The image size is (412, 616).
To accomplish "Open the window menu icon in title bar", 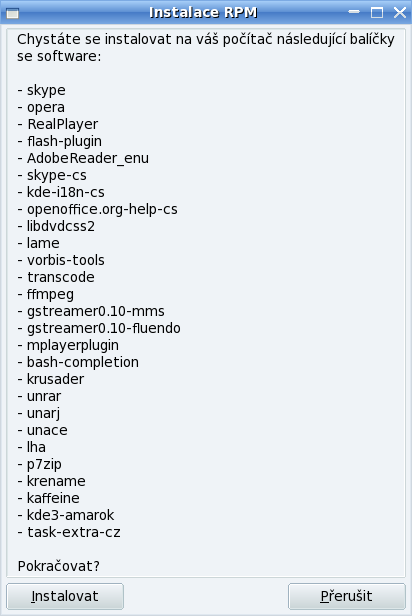I will [13, 13].
